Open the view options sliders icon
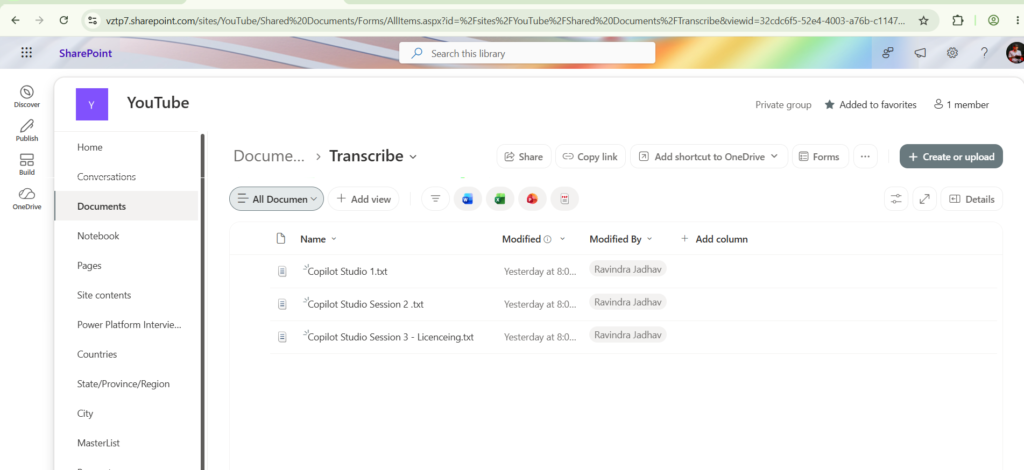 coord(896,199)
